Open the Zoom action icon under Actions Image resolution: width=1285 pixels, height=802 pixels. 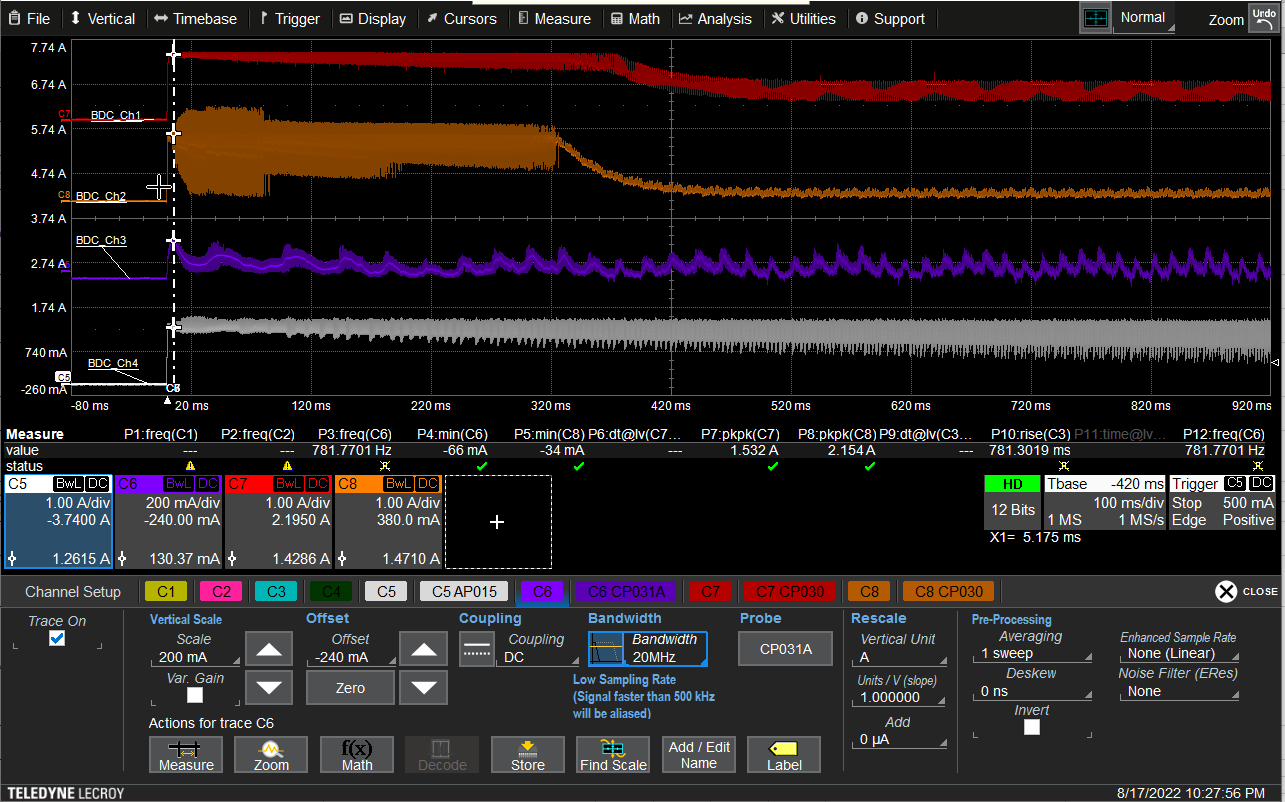click(x=271, y=754)
